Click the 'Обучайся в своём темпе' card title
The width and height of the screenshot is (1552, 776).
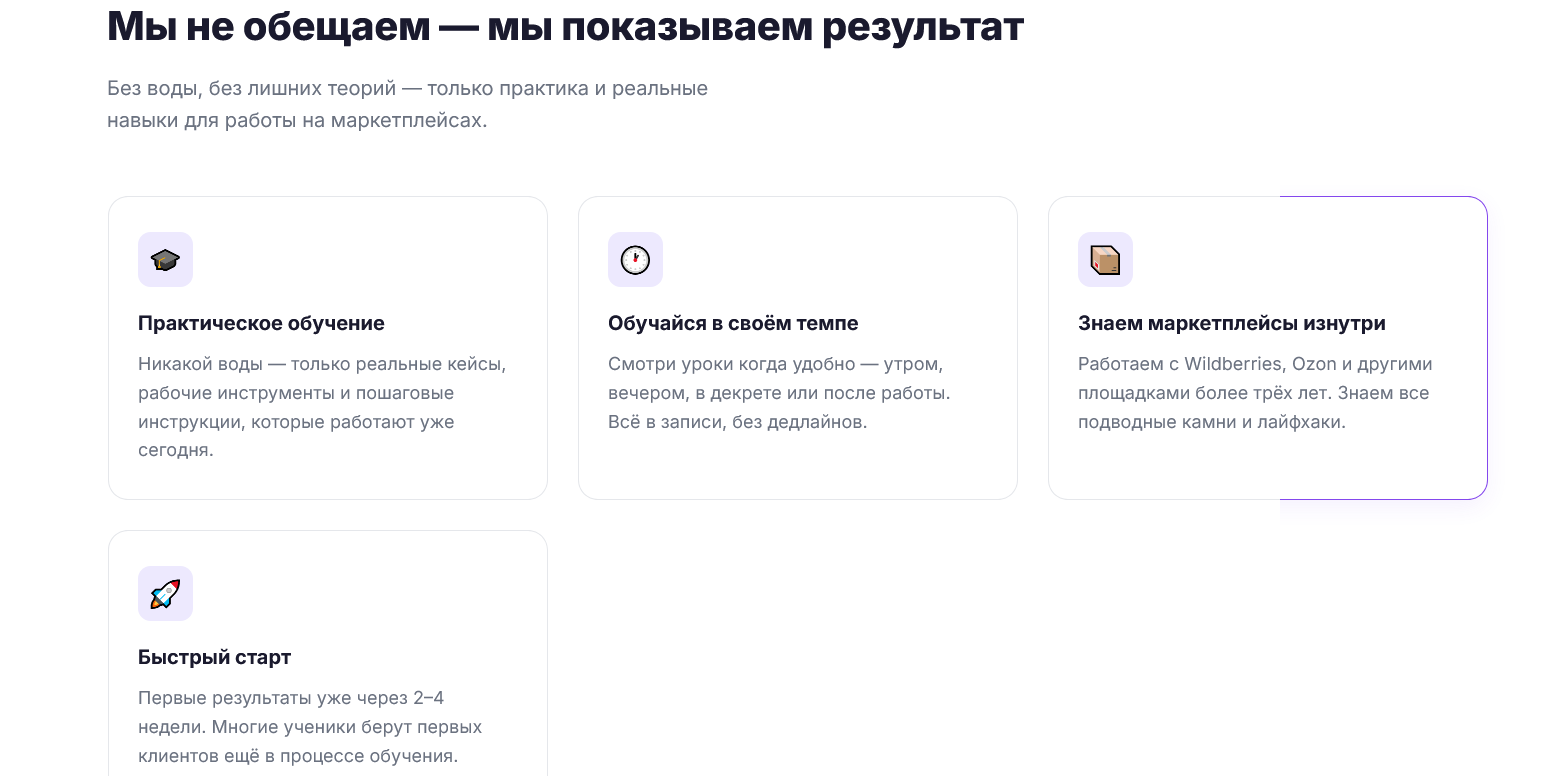[733, 323]
